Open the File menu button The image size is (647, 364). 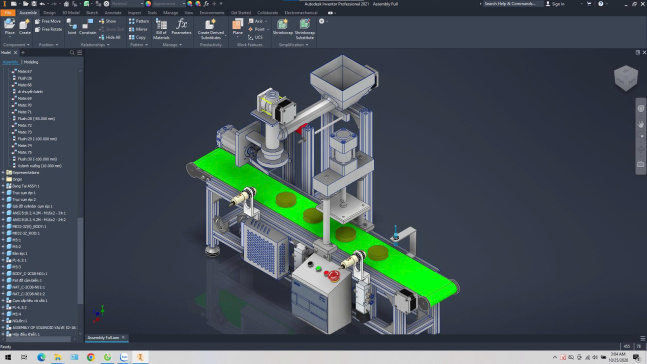click(x=8, y=13)
